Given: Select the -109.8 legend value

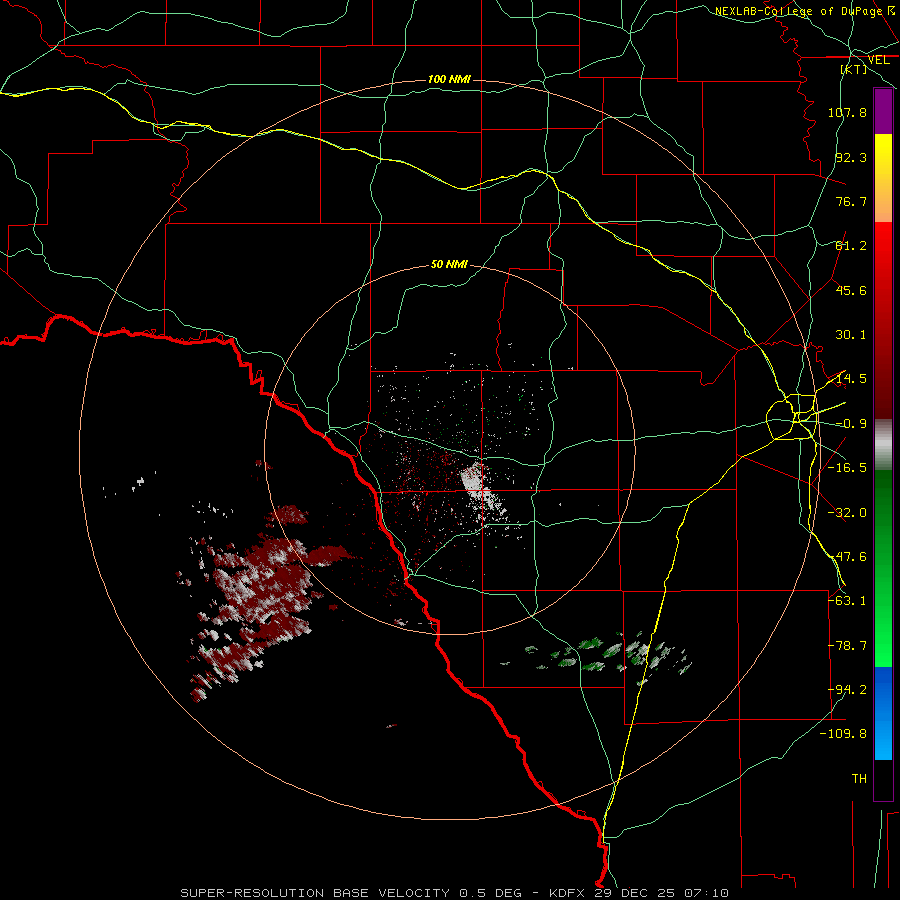Looking at the screenshot, I should [x=843, y=734].
